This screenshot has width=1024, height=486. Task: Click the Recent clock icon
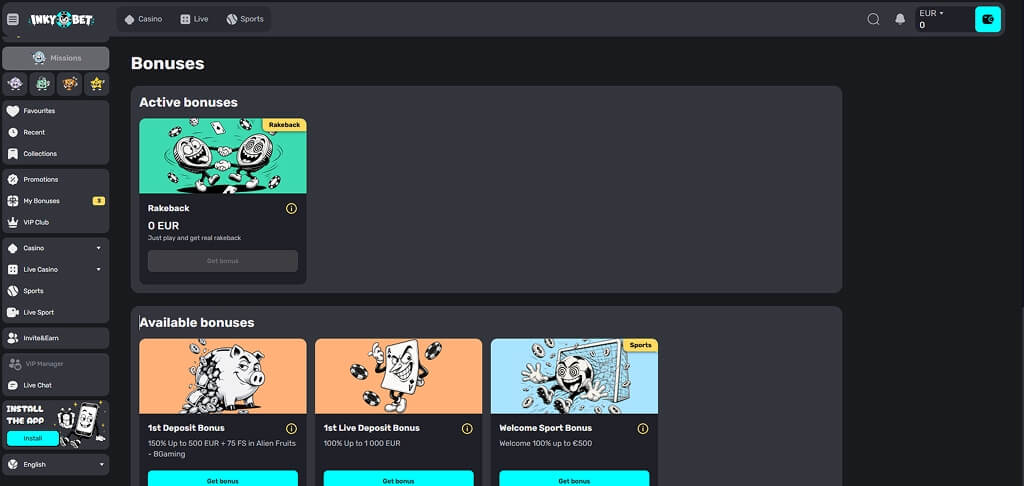pyautogui.click(x=12, y=133)
